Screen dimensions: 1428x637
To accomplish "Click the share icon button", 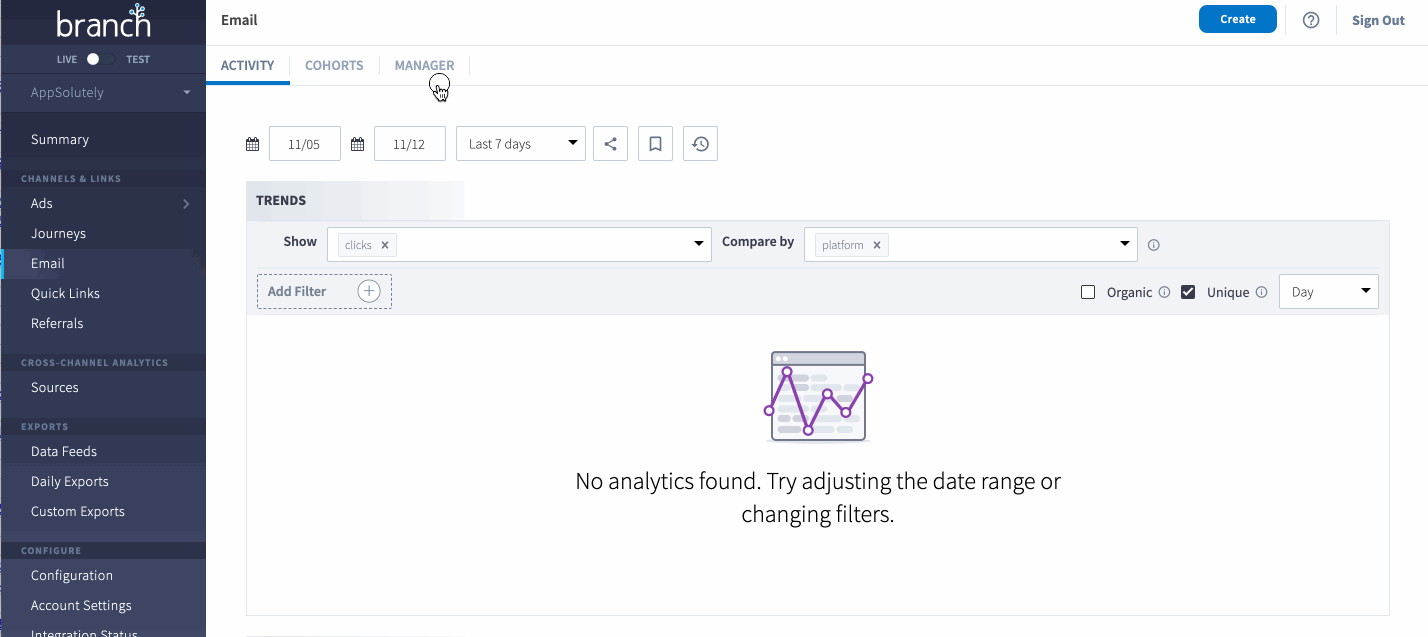I will tap(610, 144).
